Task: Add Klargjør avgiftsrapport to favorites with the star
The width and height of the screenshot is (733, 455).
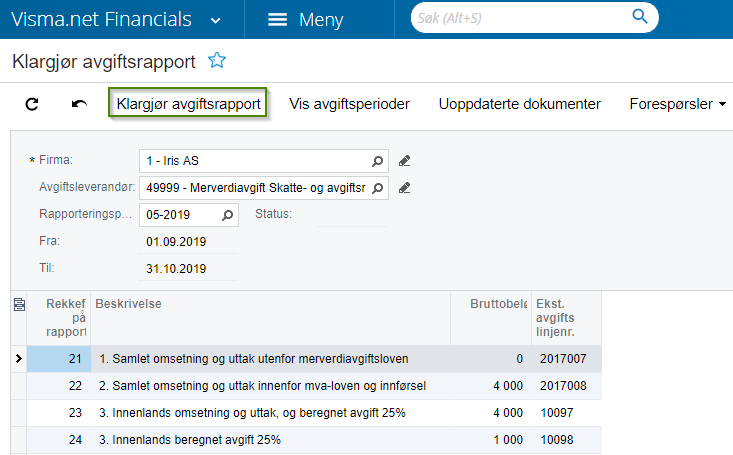Action: [217, 61]
